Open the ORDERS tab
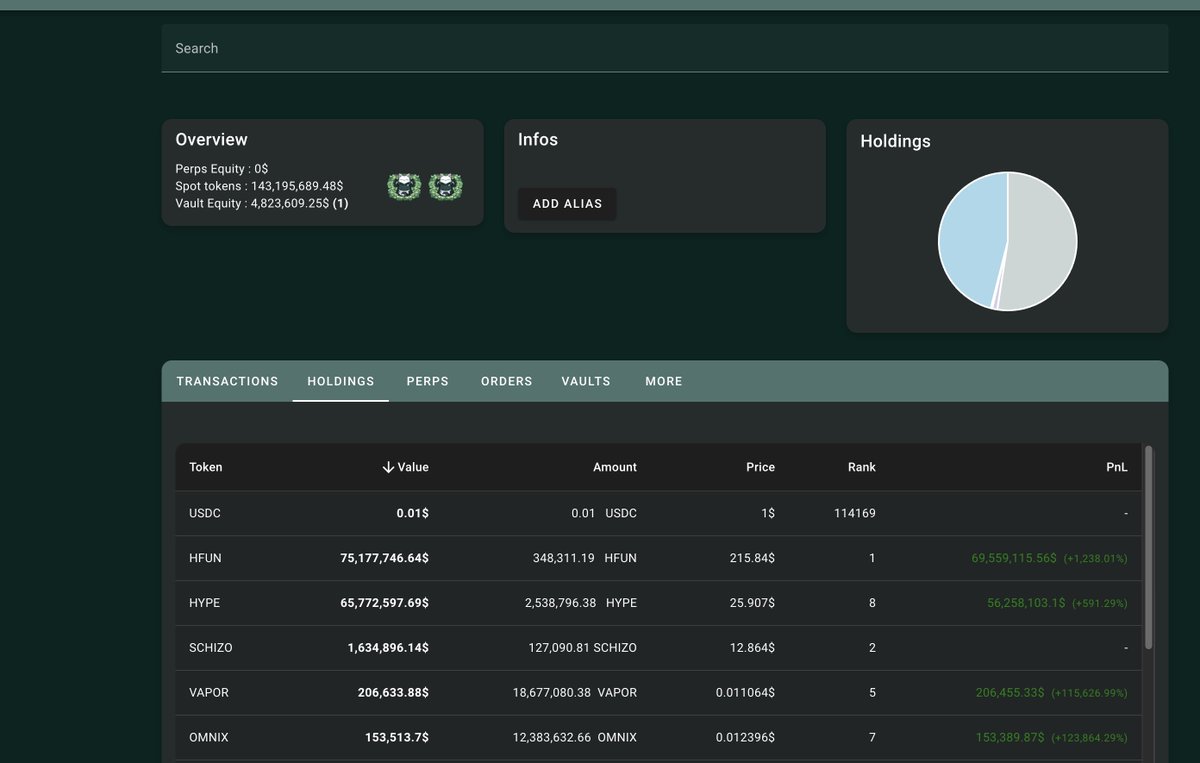This screenshot has height=763, width=1200. pos(506,381)
